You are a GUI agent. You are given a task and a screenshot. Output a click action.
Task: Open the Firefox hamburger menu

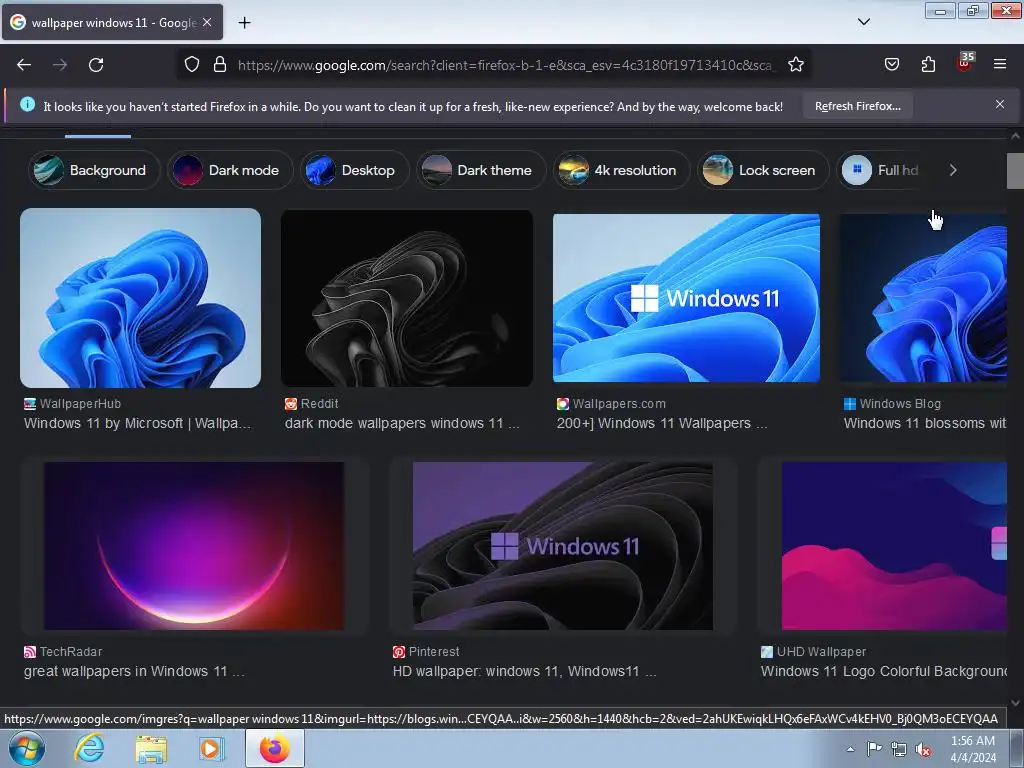[x=1000, y=64]
